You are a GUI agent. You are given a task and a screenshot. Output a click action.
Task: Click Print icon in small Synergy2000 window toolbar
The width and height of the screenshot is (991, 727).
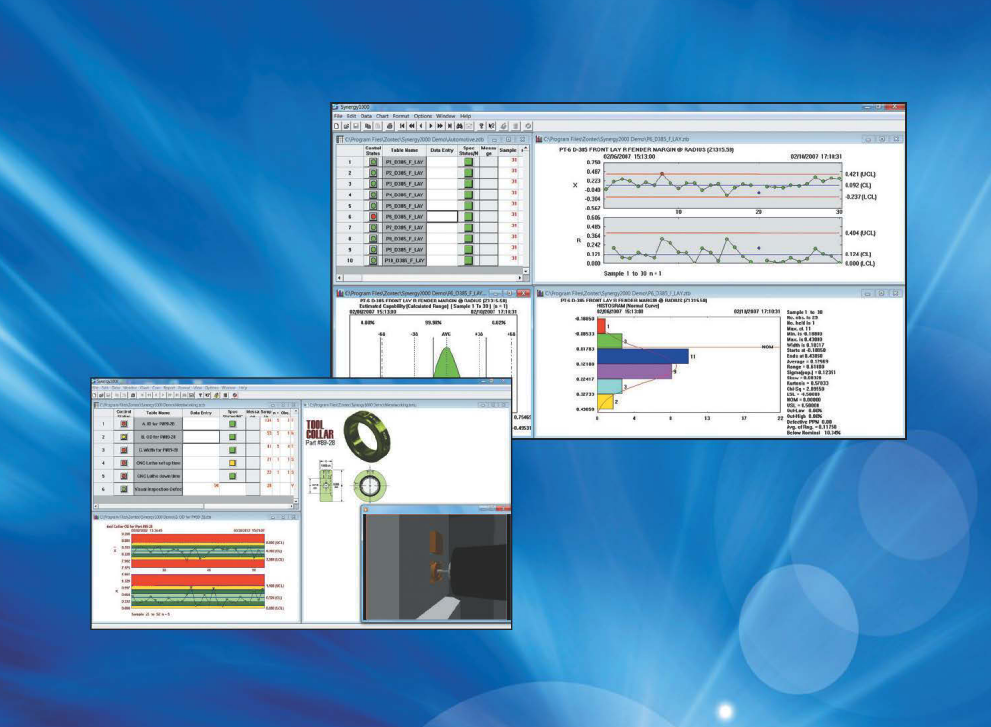(x=133, y=395)
